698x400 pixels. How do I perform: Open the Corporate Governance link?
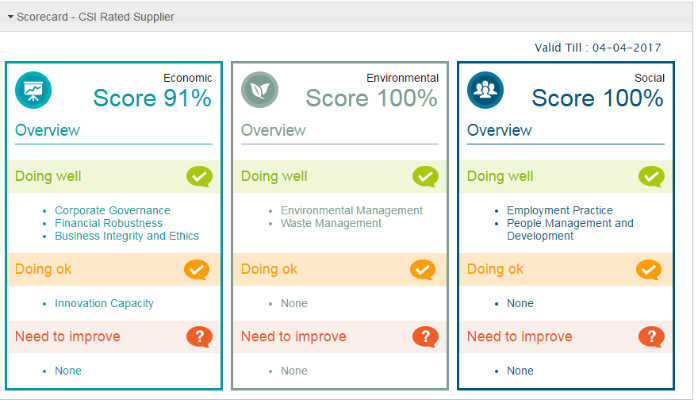(x=112, y=211)
